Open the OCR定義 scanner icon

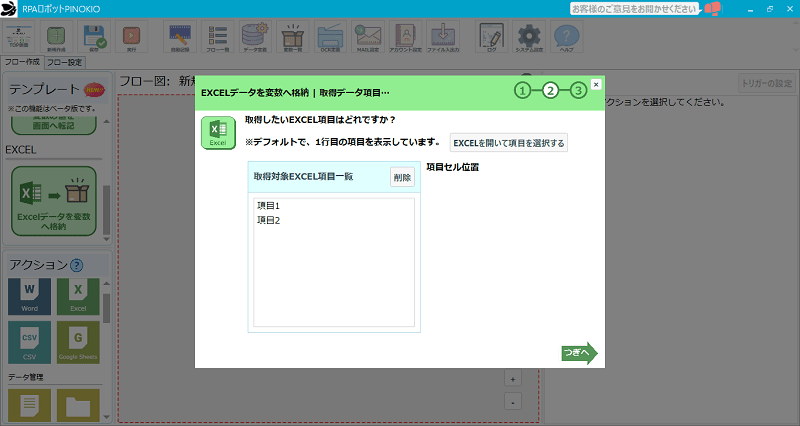pos(330,37)
